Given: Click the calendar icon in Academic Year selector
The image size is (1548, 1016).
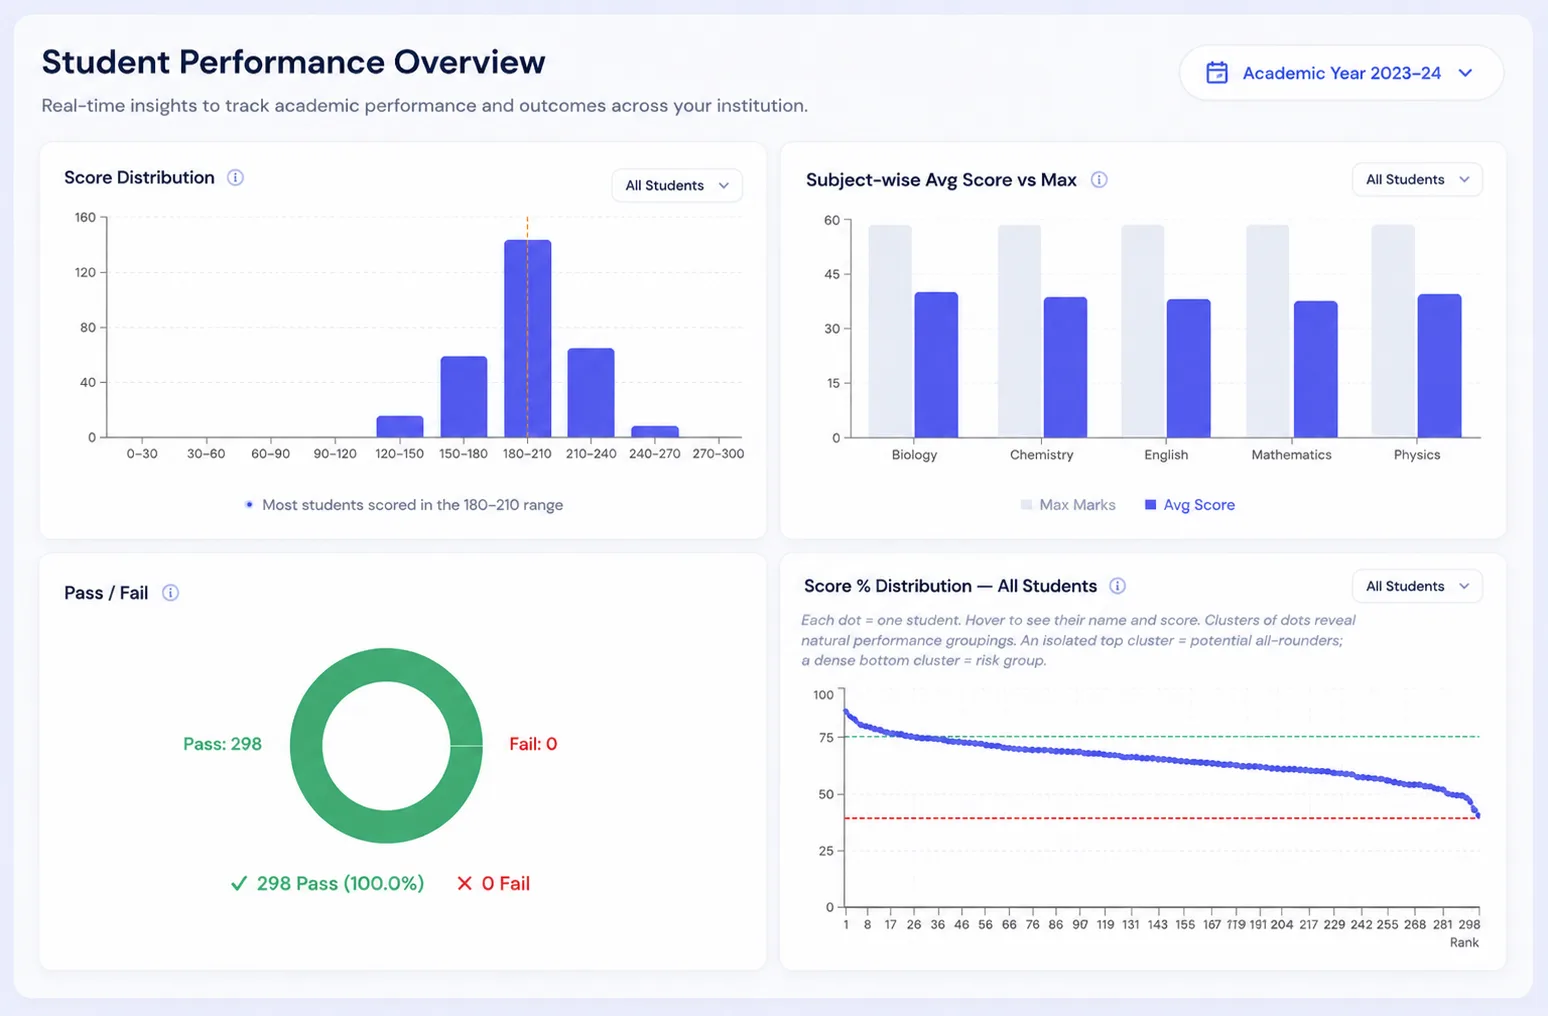Looking at the screenshot, I should pos(1217,73).
